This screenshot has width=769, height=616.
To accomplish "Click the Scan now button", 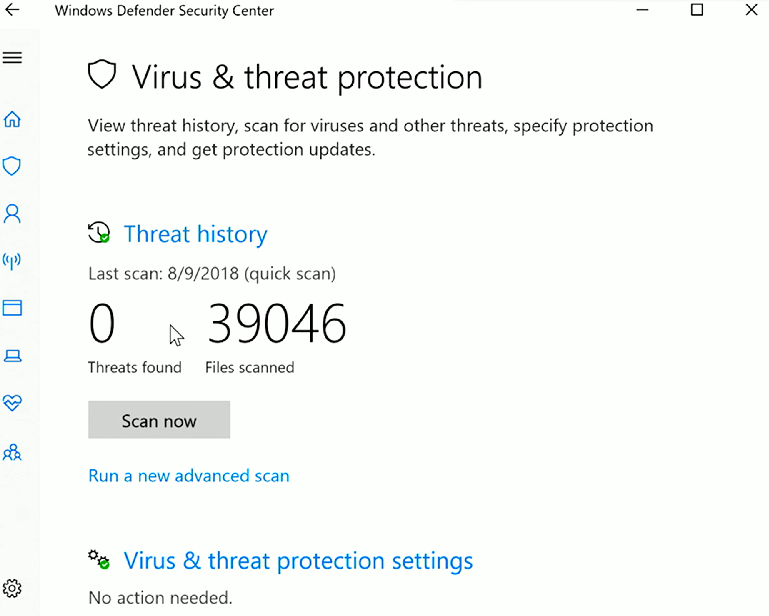I will (x=159, y=420).
